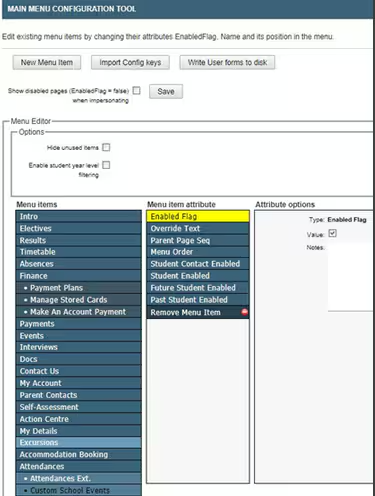Select My Details menu item
Image resolution: width=375 pixels, height=496 pixels.
click(79, 431)
